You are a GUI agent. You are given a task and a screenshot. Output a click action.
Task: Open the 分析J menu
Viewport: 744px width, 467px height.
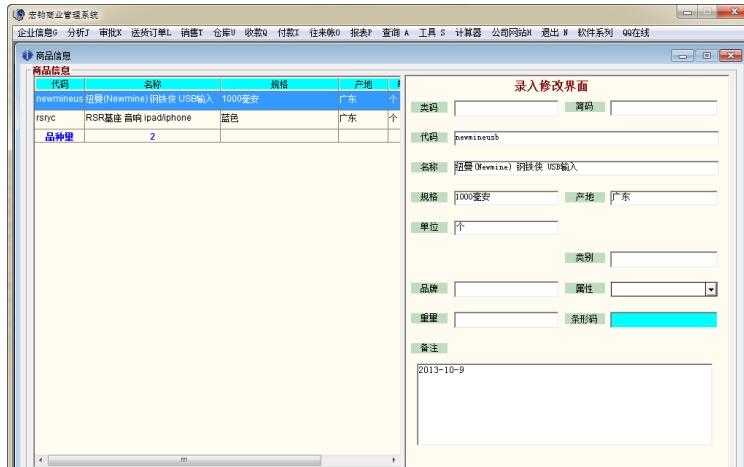(x=78, y=33)
